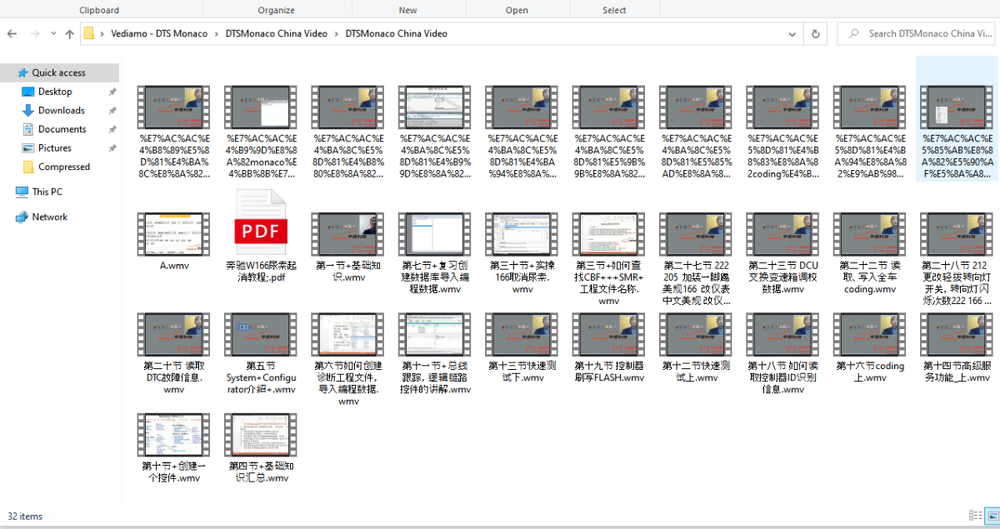Viewport: 1000px width, 529px height.
Task: Select the Network location
Action: coord(49,216)
